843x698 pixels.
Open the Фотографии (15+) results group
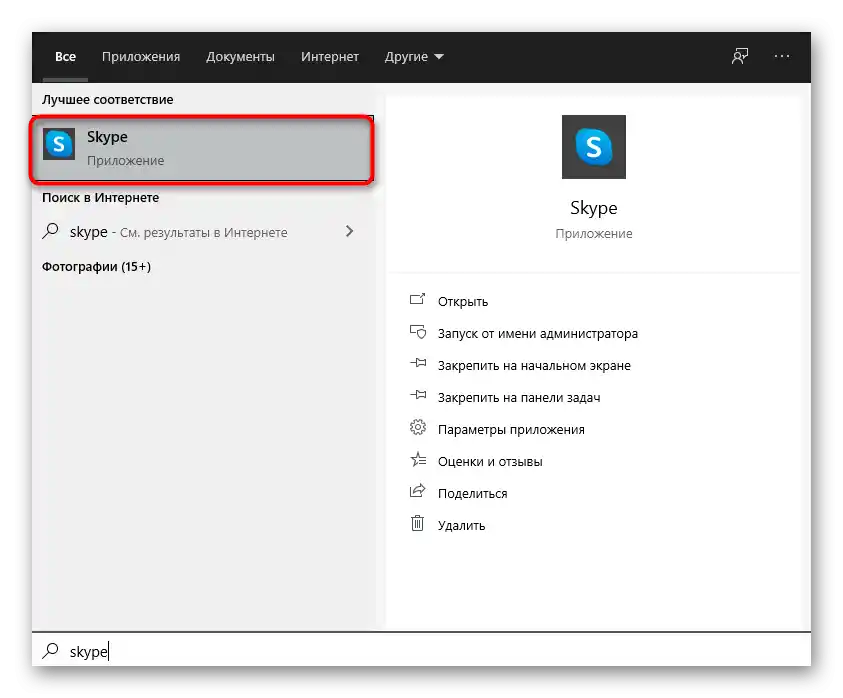(96, 267)
